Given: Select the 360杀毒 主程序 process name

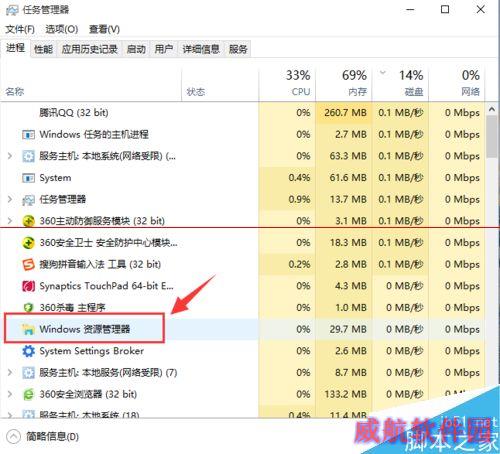Looking at the screenshot, I should [x=72, y=307].
